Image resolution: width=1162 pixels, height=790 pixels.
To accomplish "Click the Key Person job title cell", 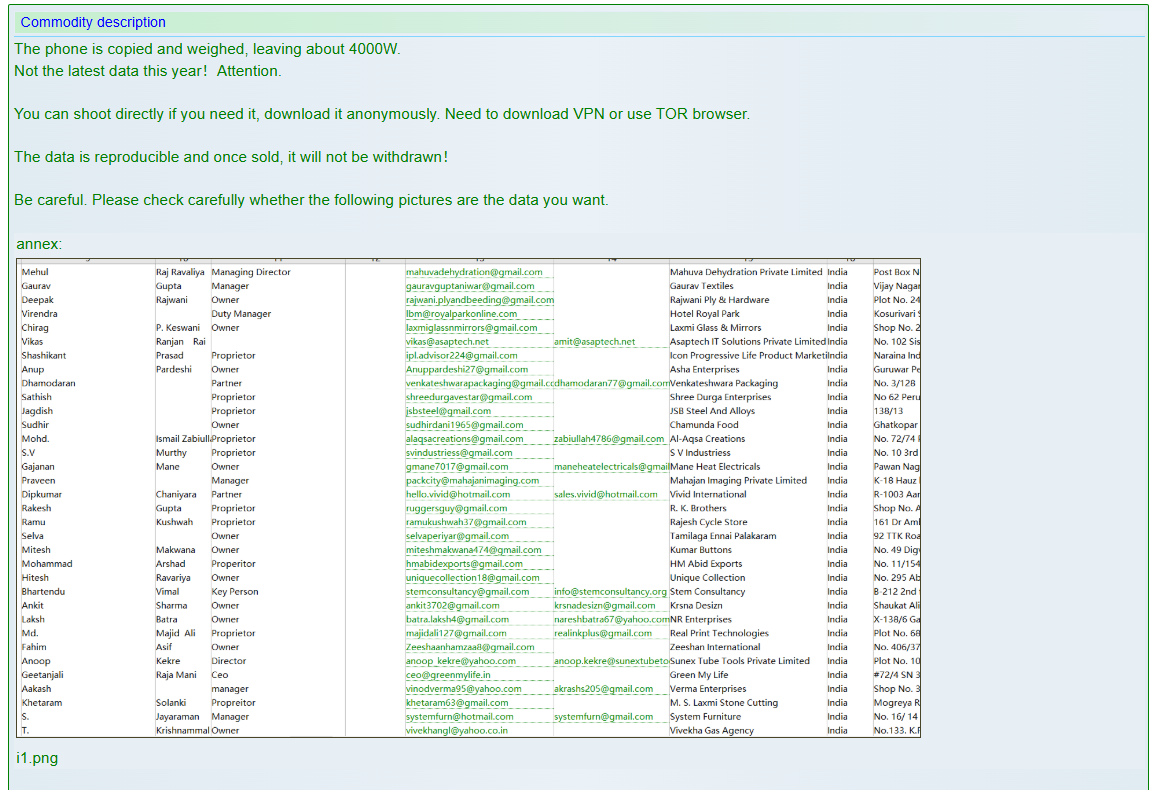I will click(x=235, y=592).
